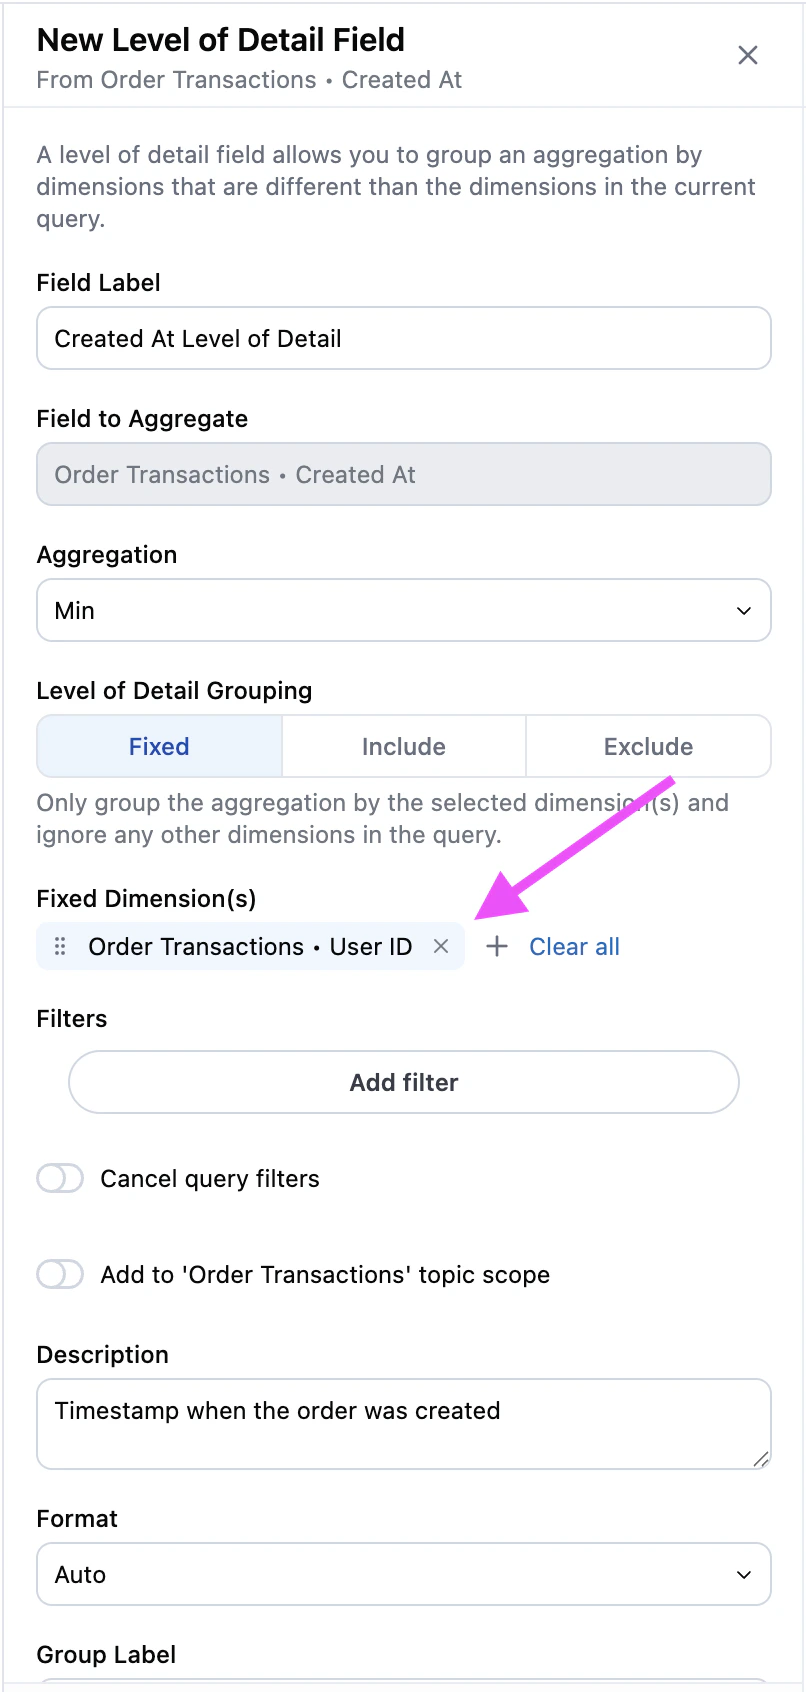806x1692 pixels.
Task: Dismiss the dialog via the X icon
Action: click(x=748, y=55)
